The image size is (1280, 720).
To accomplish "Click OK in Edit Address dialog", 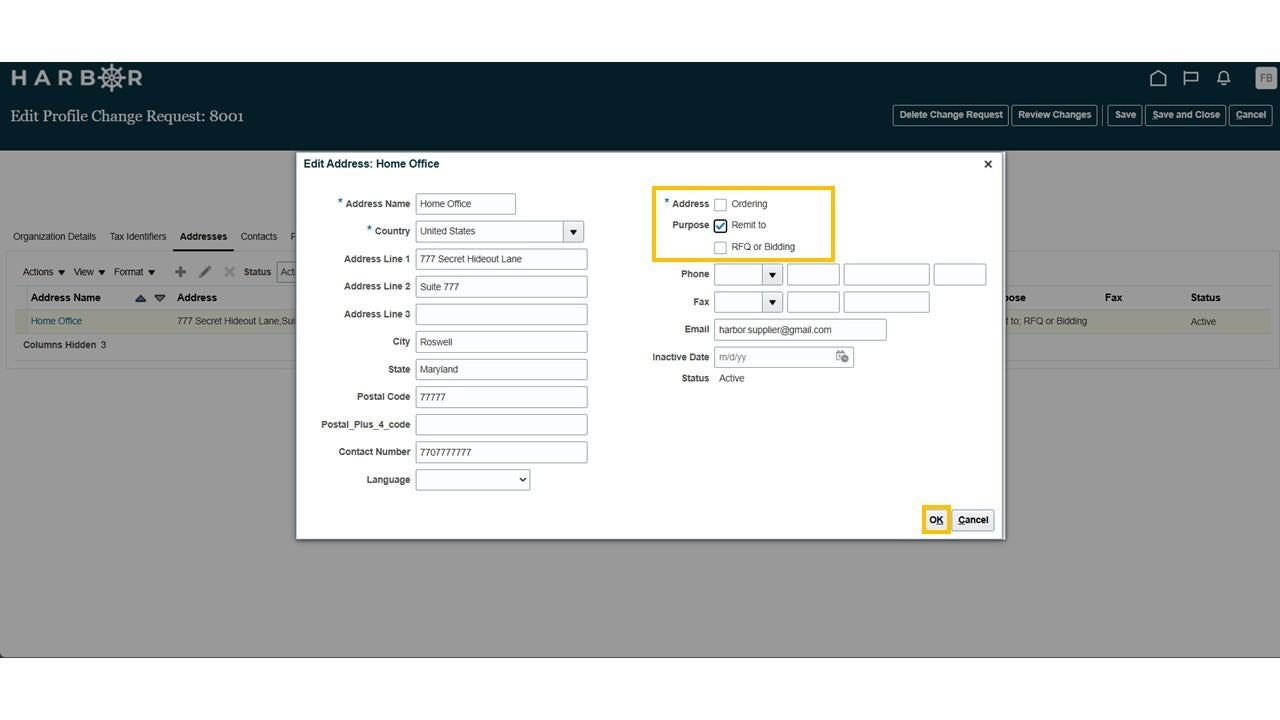I will (x=936, y=520).
